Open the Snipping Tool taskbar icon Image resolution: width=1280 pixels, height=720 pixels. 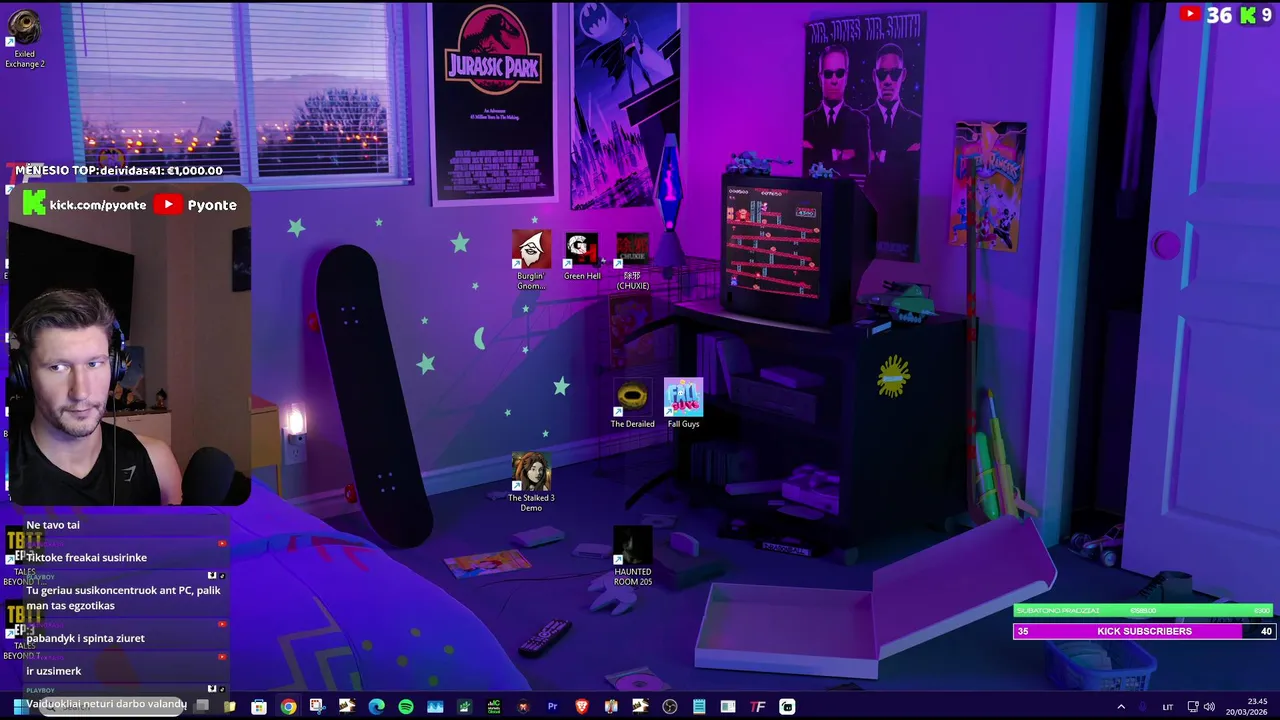click(317, 706)
